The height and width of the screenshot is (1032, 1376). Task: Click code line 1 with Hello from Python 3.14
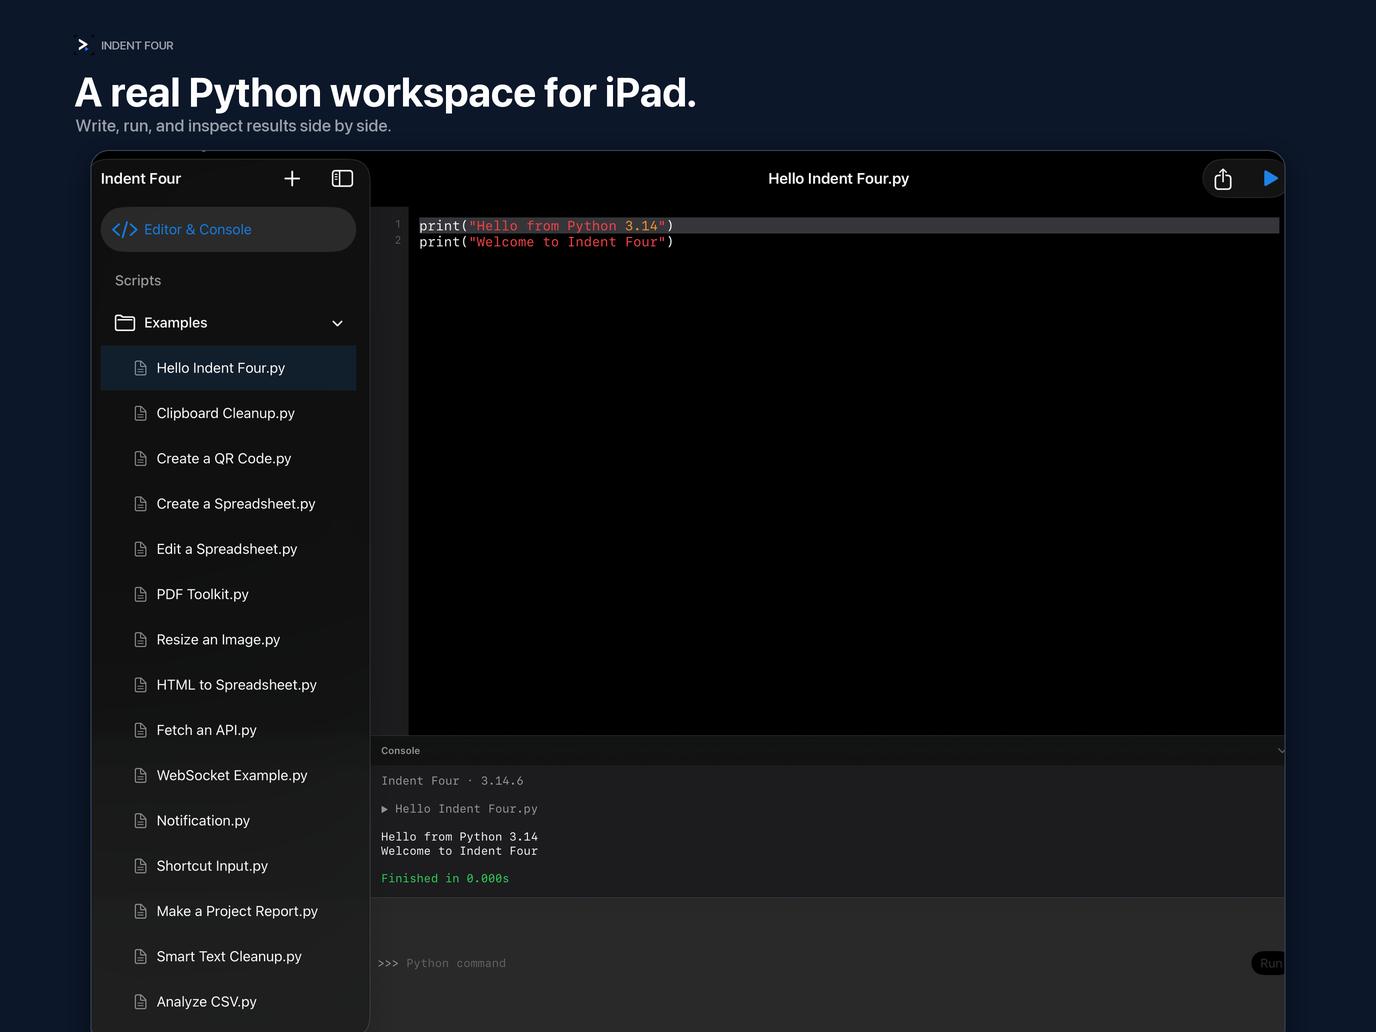(546, 226)
